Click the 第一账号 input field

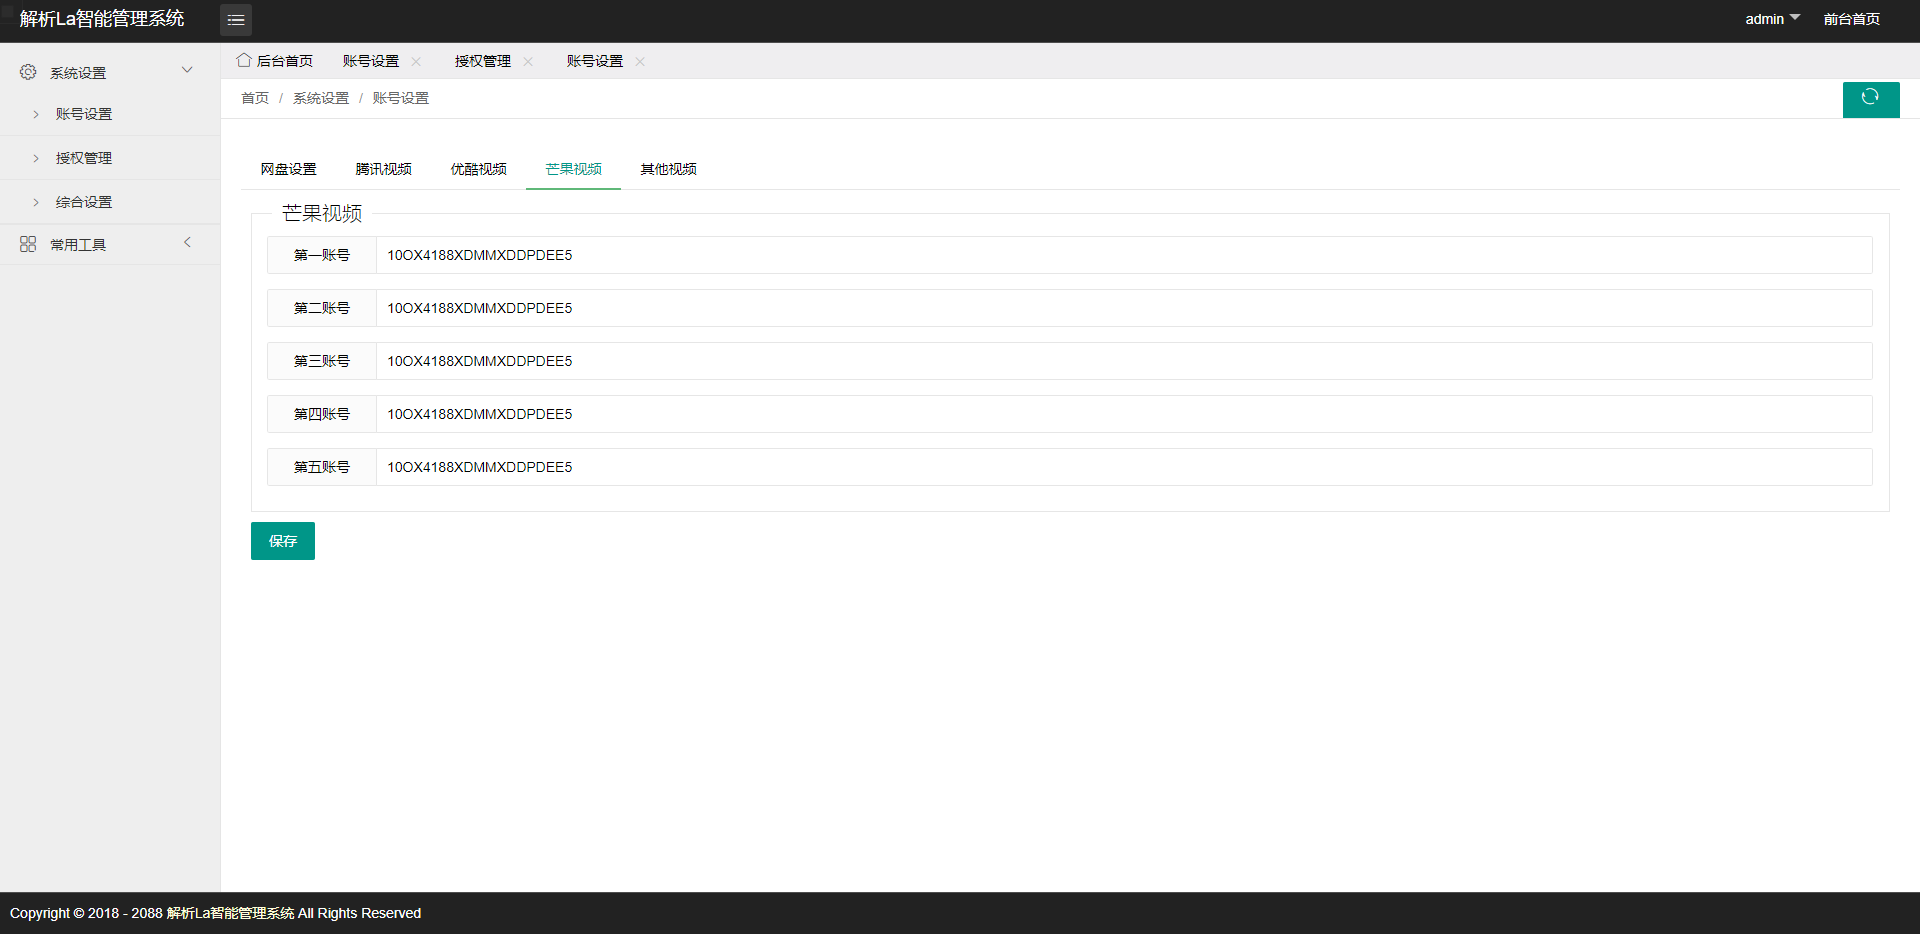pyautogui.click(x=1122, y=255)
